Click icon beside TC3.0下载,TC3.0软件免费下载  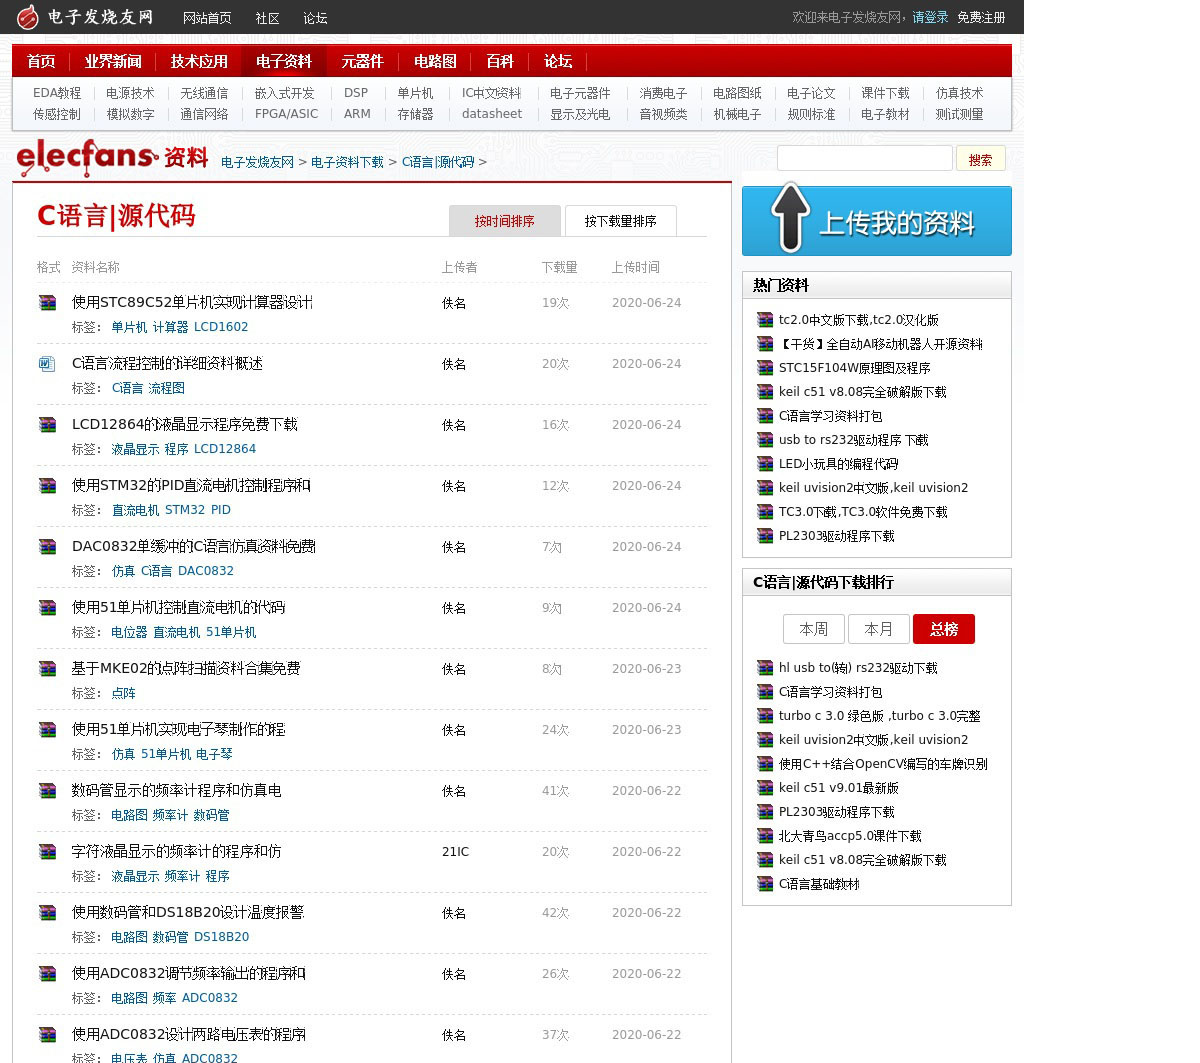pos(765,512)
